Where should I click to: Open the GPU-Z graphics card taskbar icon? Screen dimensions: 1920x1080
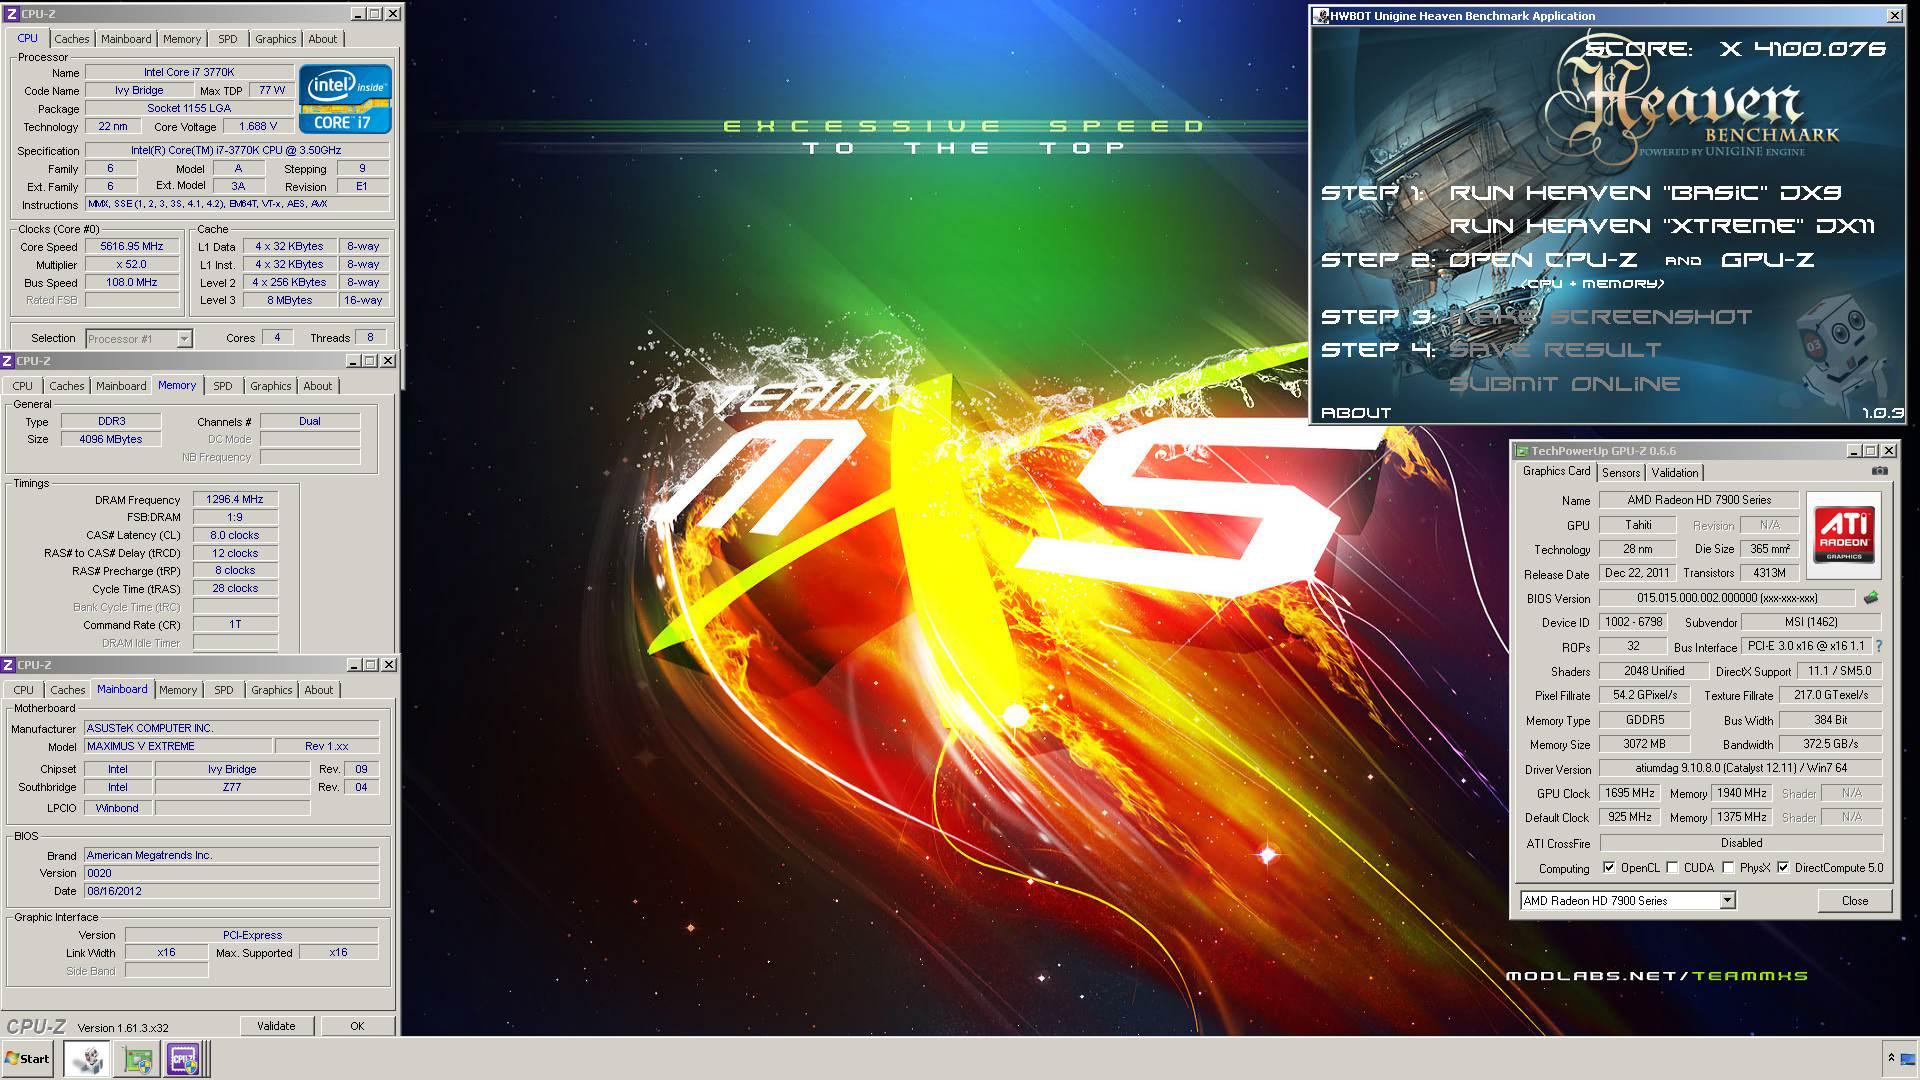[138, 1058]
